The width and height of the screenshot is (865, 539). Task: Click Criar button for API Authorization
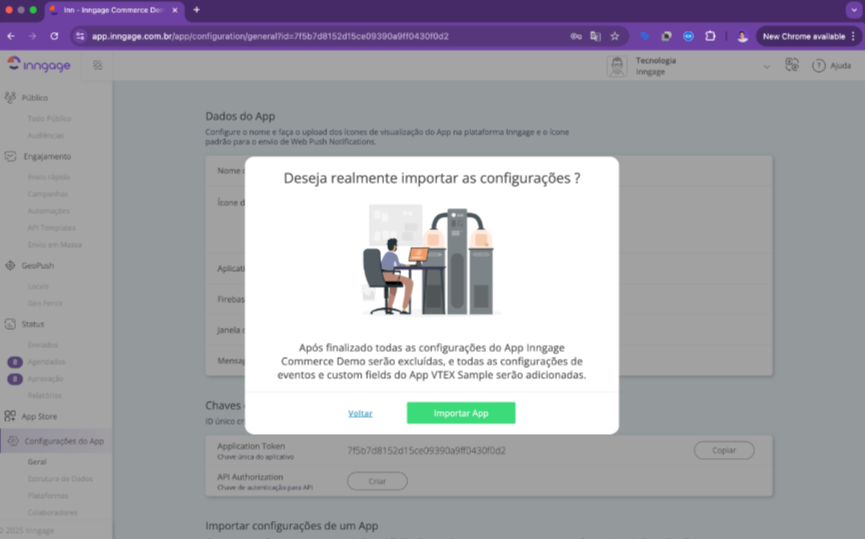(x=377, y=481)
